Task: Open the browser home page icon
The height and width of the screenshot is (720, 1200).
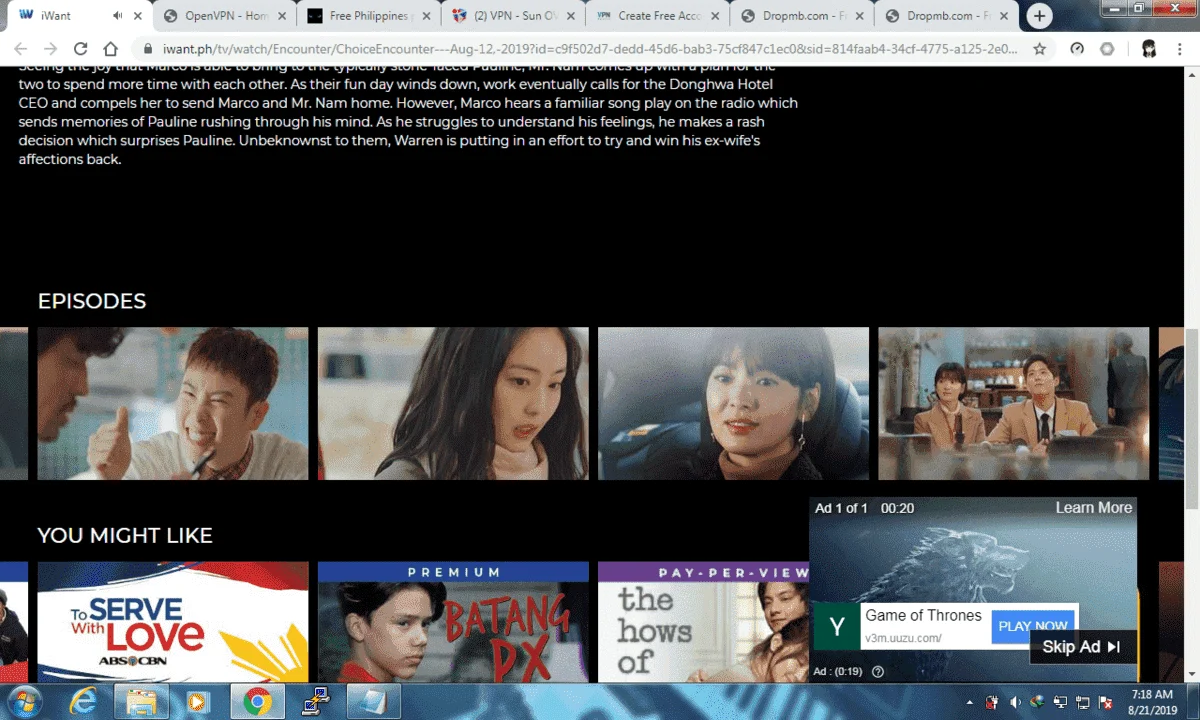Action: tap(111, 48)
